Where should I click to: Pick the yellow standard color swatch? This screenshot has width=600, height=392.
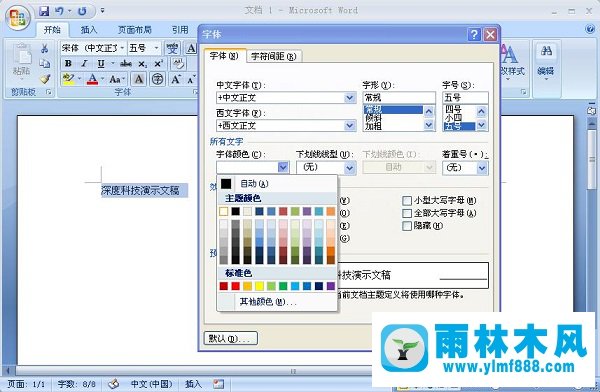point(259,286)
